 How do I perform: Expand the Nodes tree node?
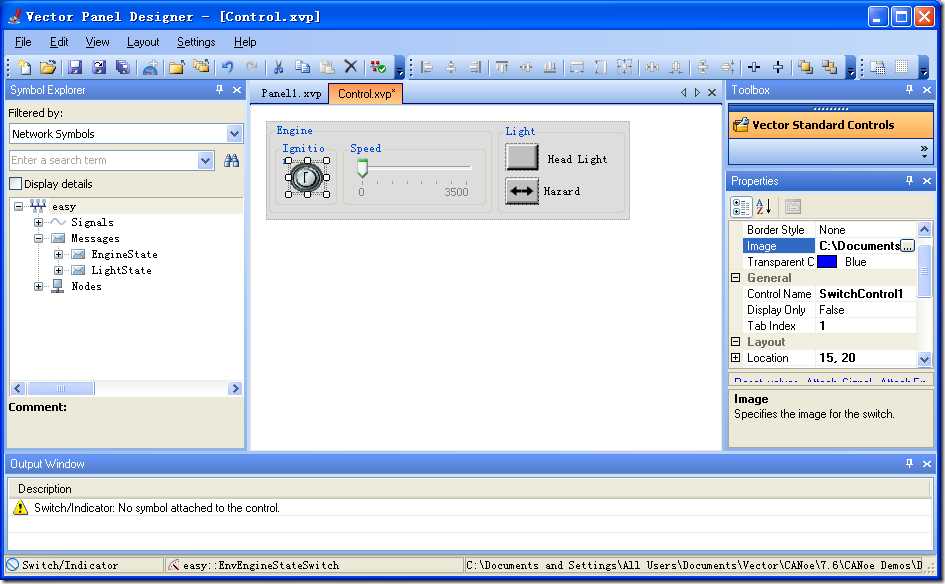pos(39,286)
